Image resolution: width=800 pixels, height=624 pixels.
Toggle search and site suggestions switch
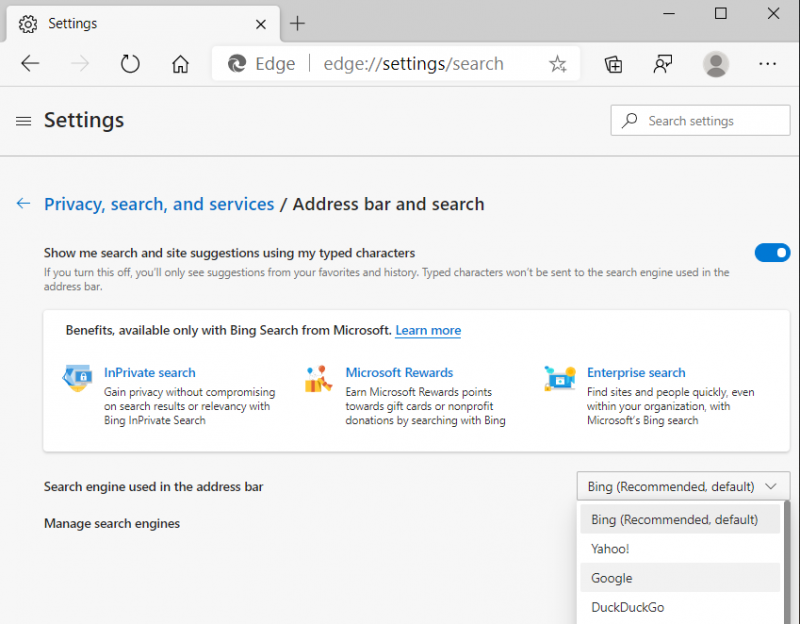point(772,253)
